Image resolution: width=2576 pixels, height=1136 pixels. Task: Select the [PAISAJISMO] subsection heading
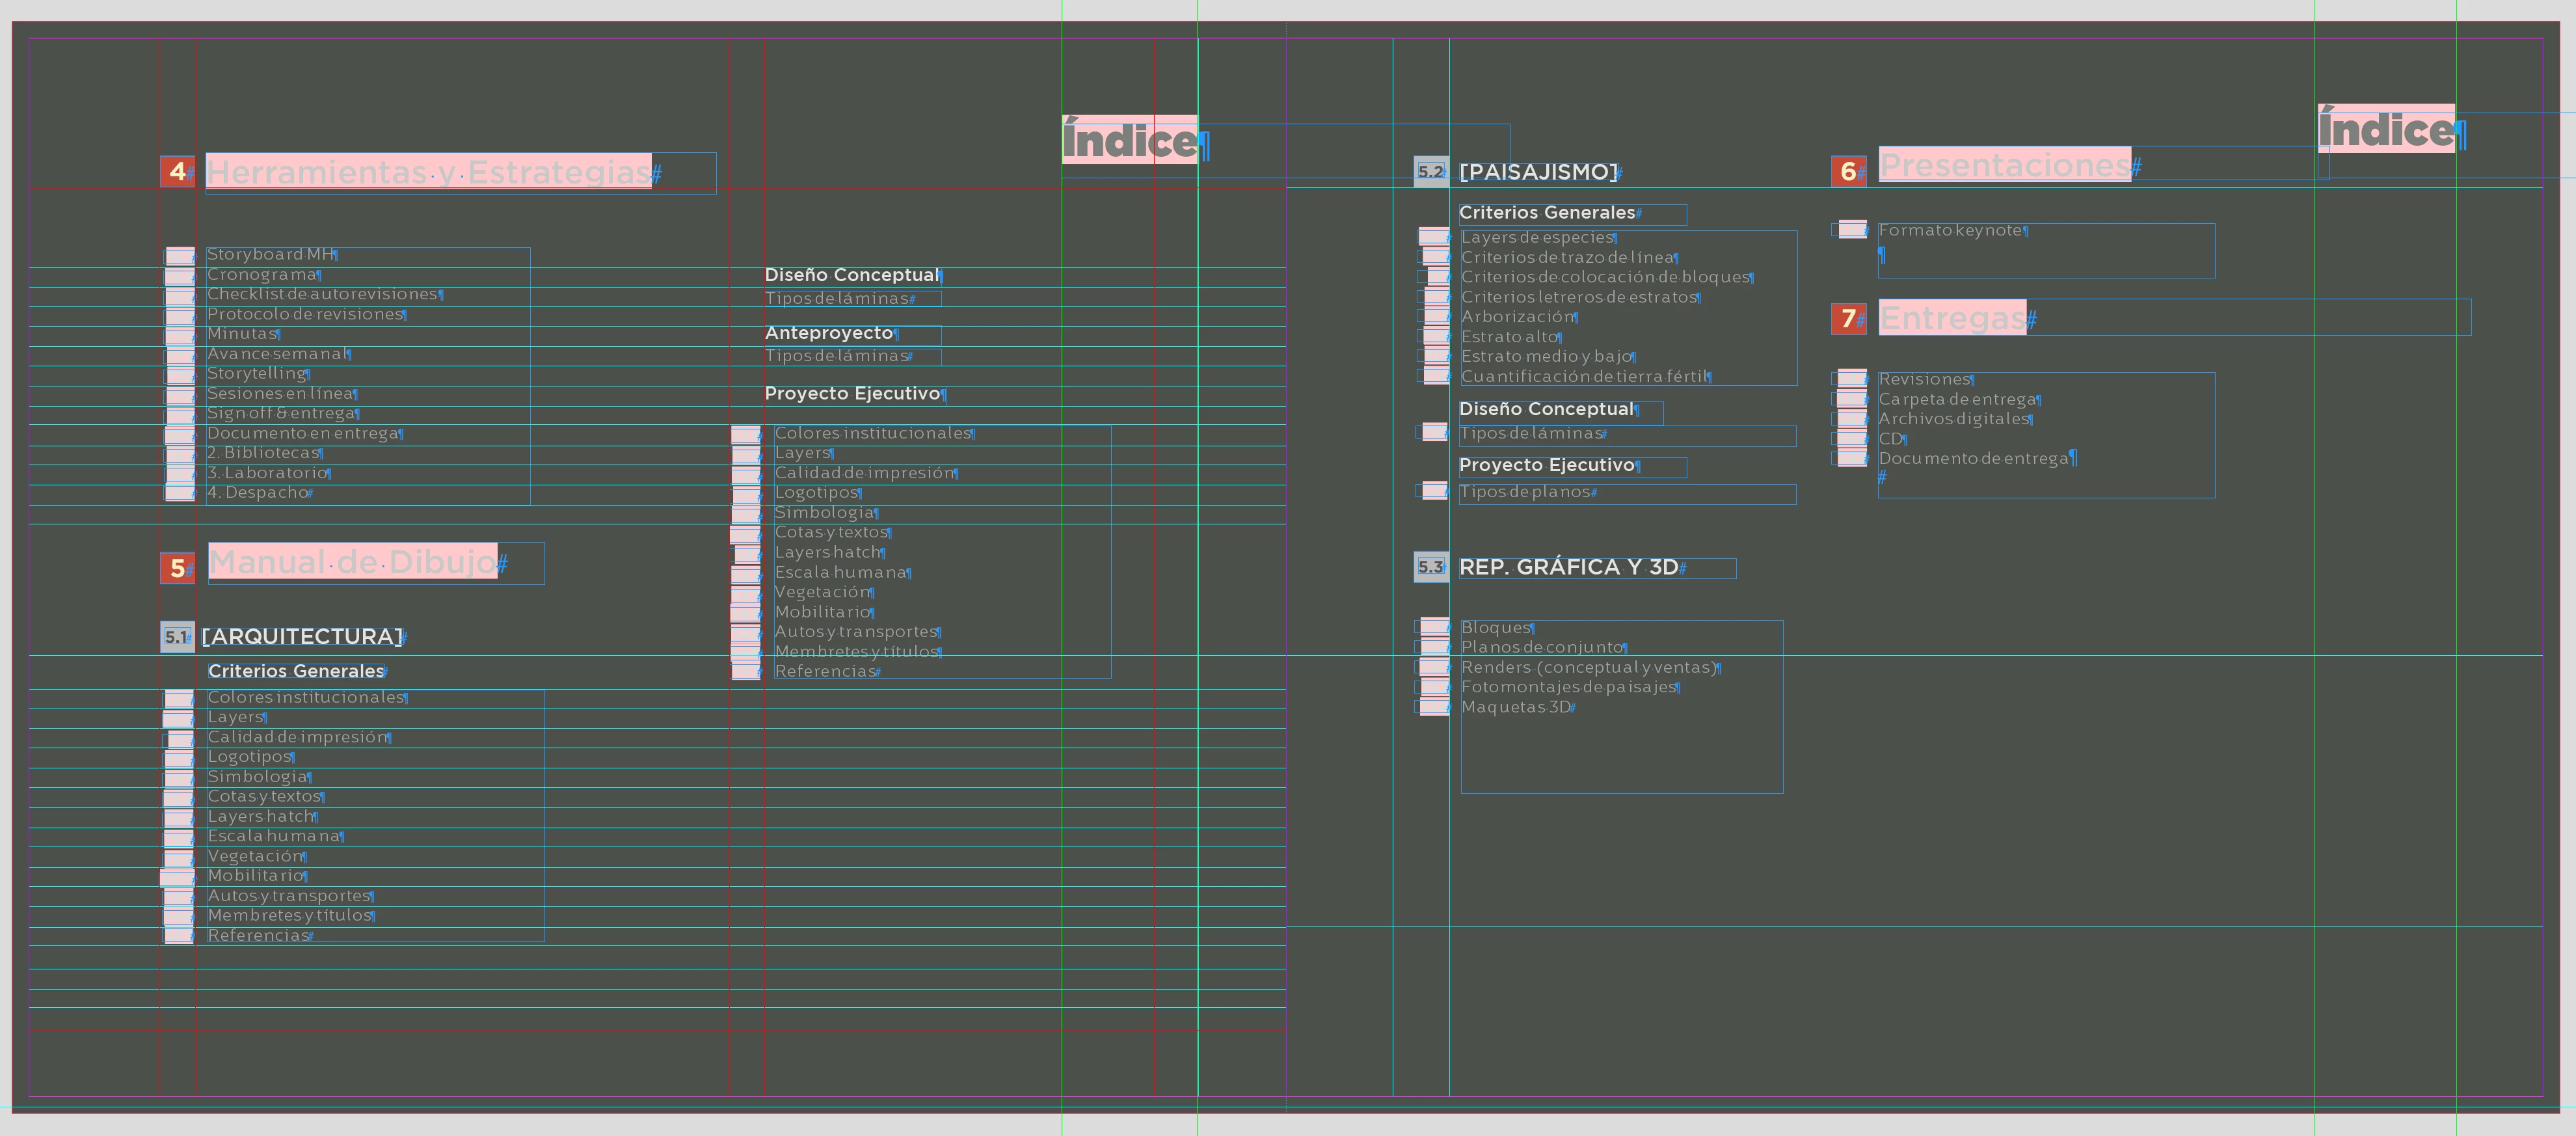[1538, 172]
